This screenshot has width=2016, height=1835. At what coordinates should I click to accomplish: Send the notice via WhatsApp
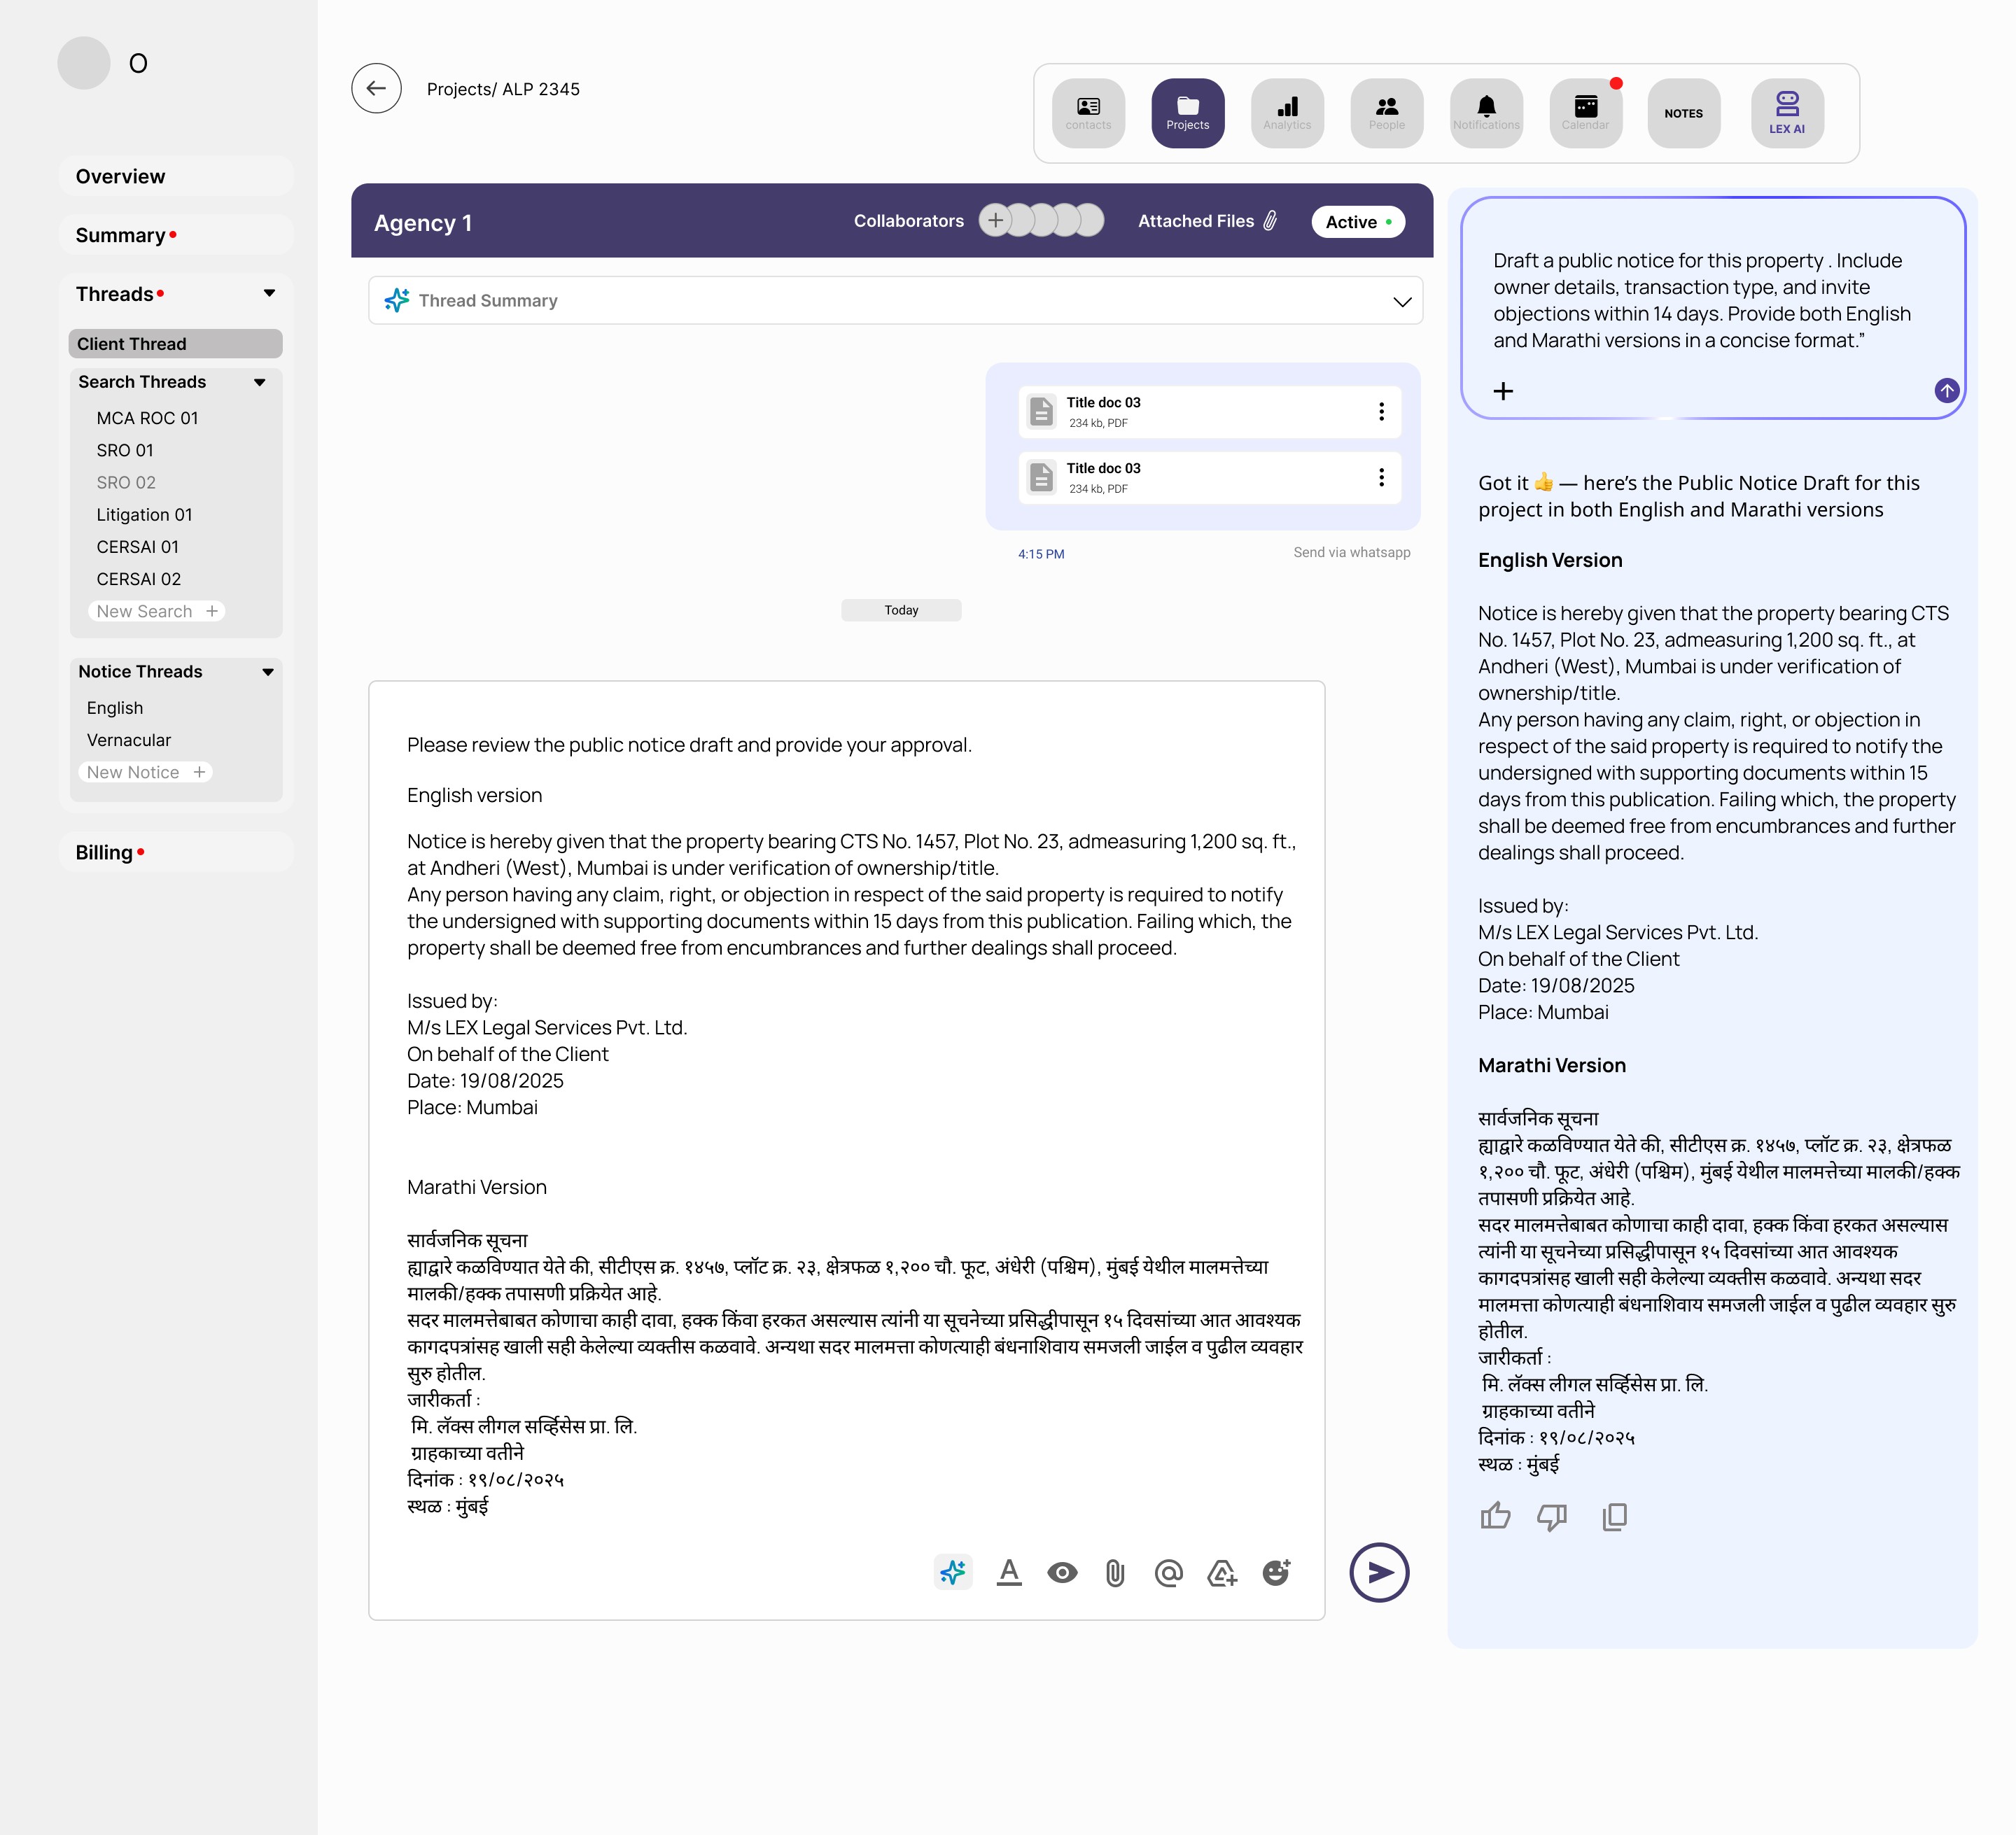pos(1352,552)
